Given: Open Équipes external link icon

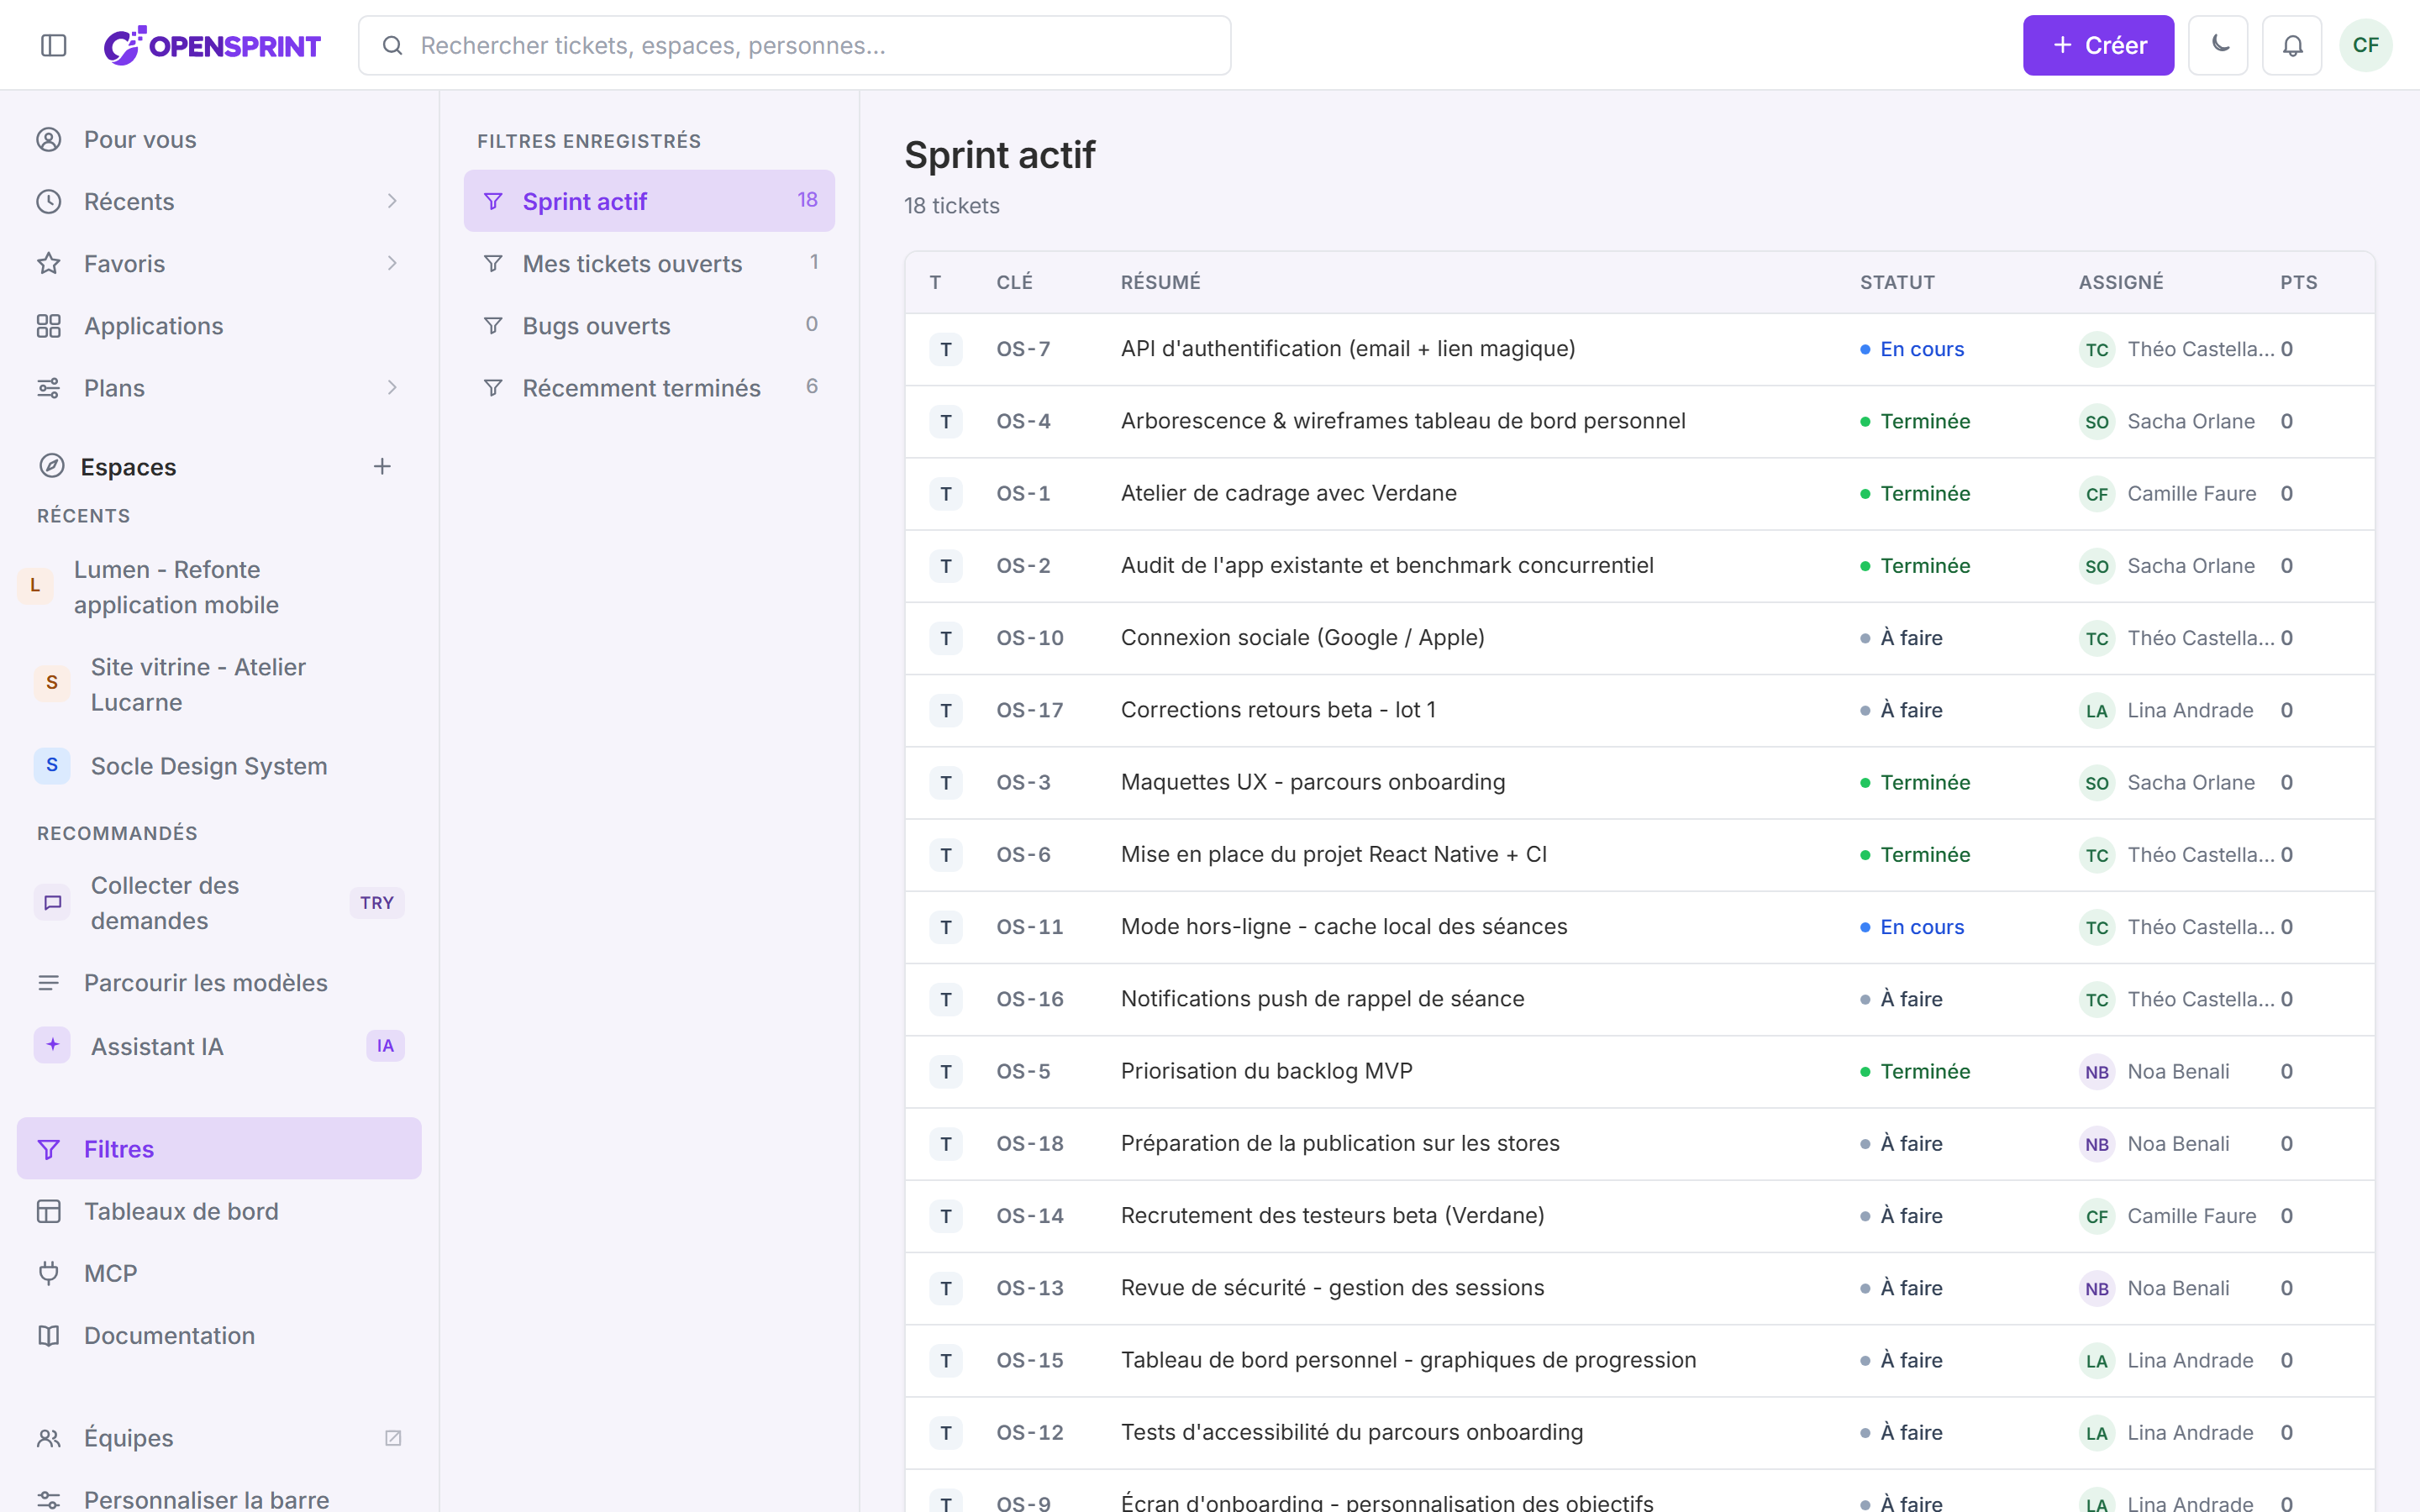Looking at the screenshot, I should click(393, 1437).
